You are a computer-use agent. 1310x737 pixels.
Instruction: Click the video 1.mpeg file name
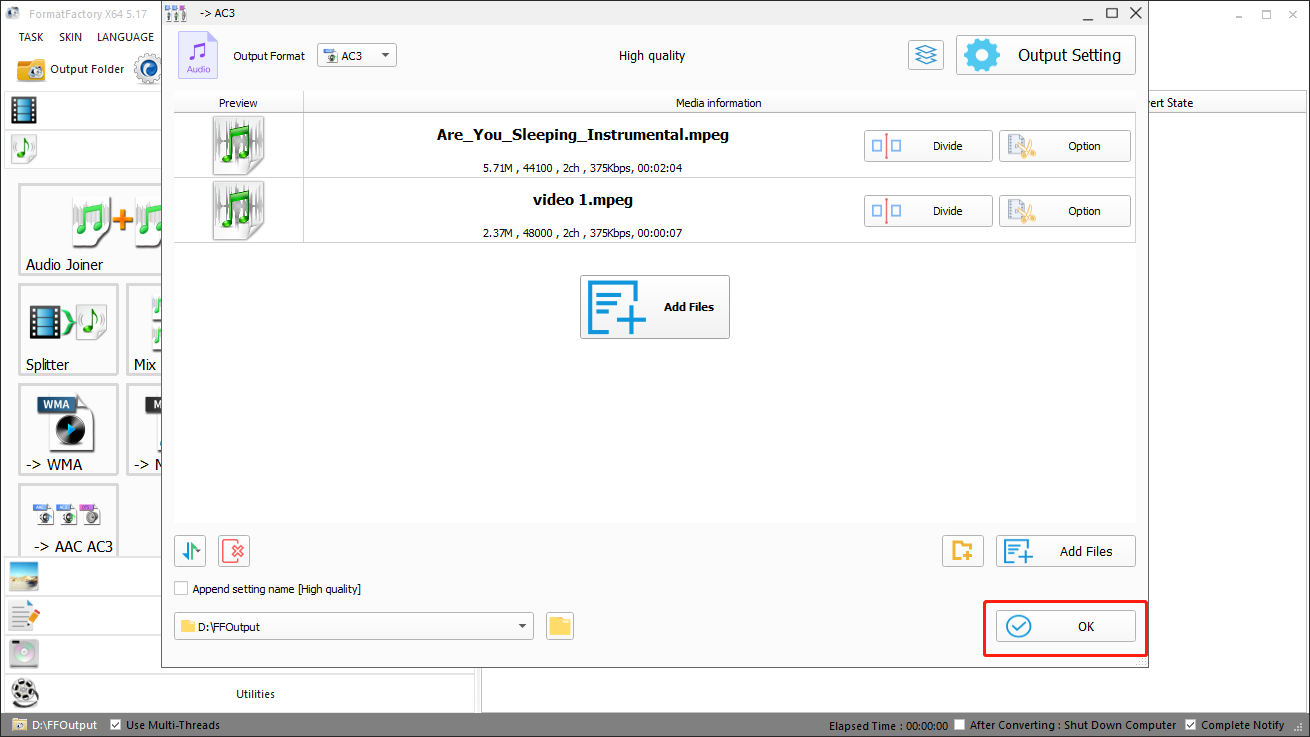click(x=583, y=200)
